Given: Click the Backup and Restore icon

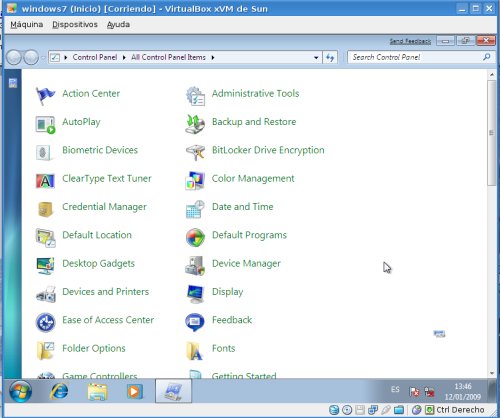Looking at the screenshot, I should (195, 124).
